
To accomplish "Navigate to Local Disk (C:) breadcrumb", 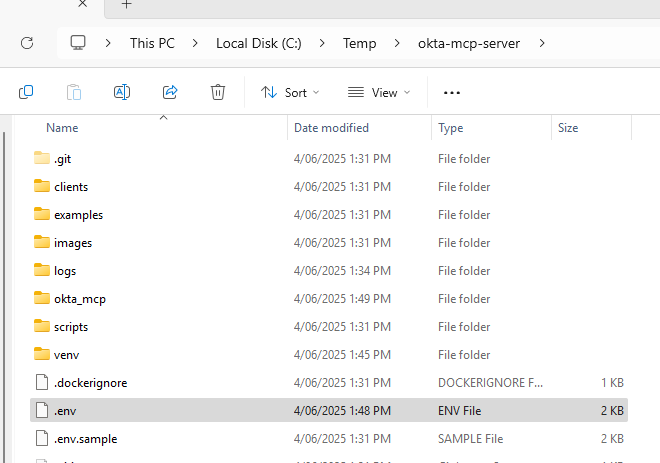I will coord(258,43).
